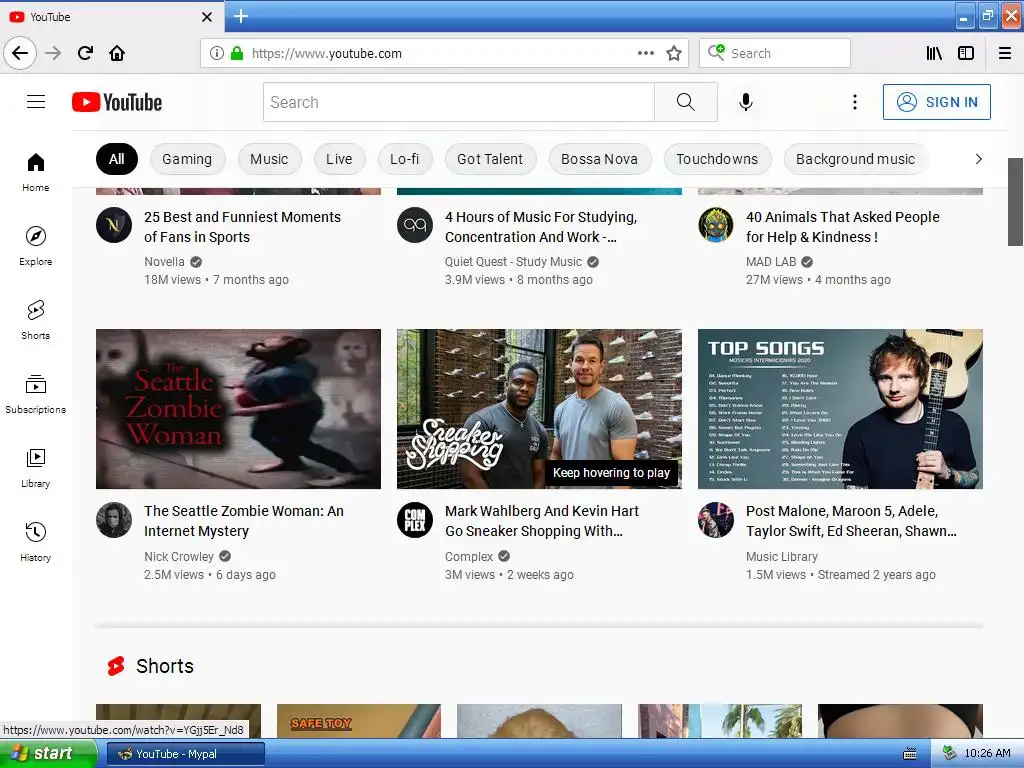Click the browser Back button

pos(20,53)
